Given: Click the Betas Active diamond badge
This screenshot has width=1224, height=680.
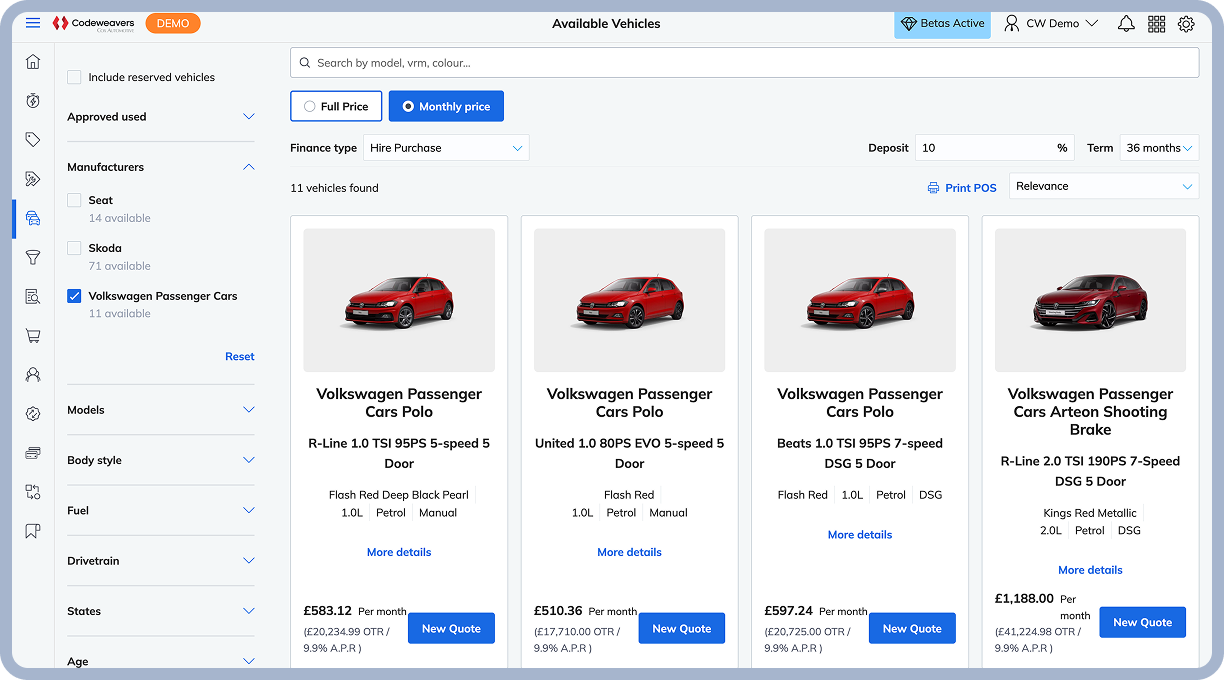Looking at the screenshot, I should (x=942, y=23).
